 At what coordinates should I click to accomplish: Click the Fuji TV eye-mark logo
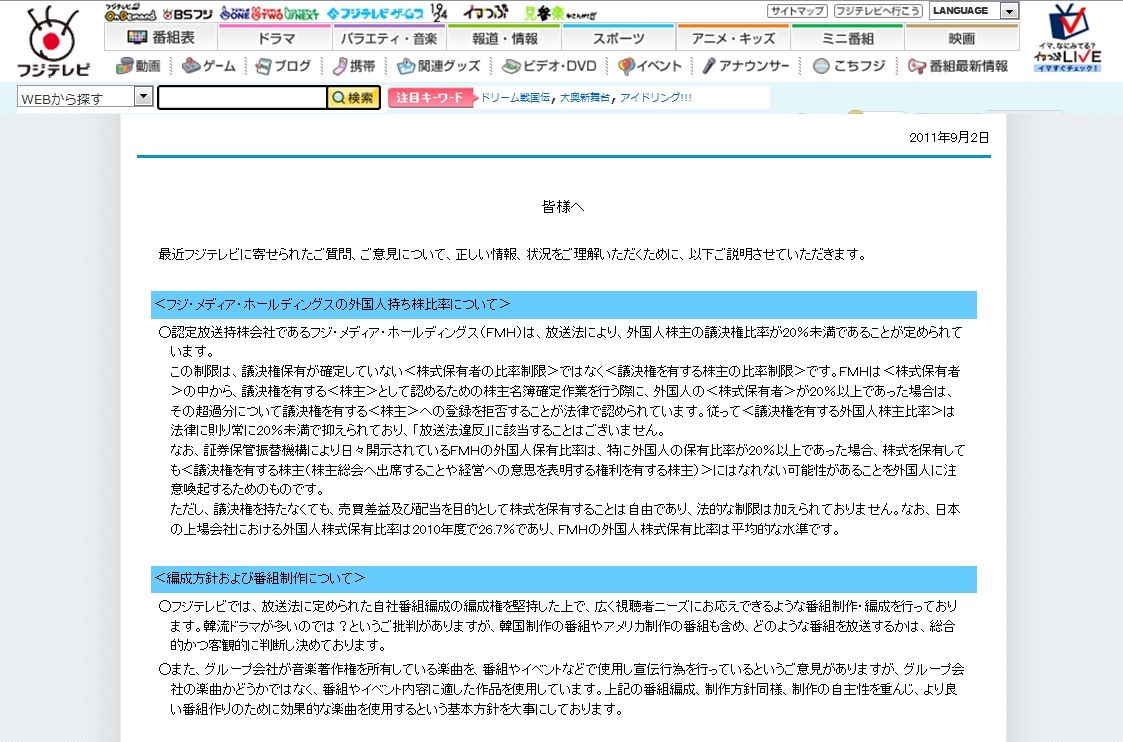click(53, 41)
